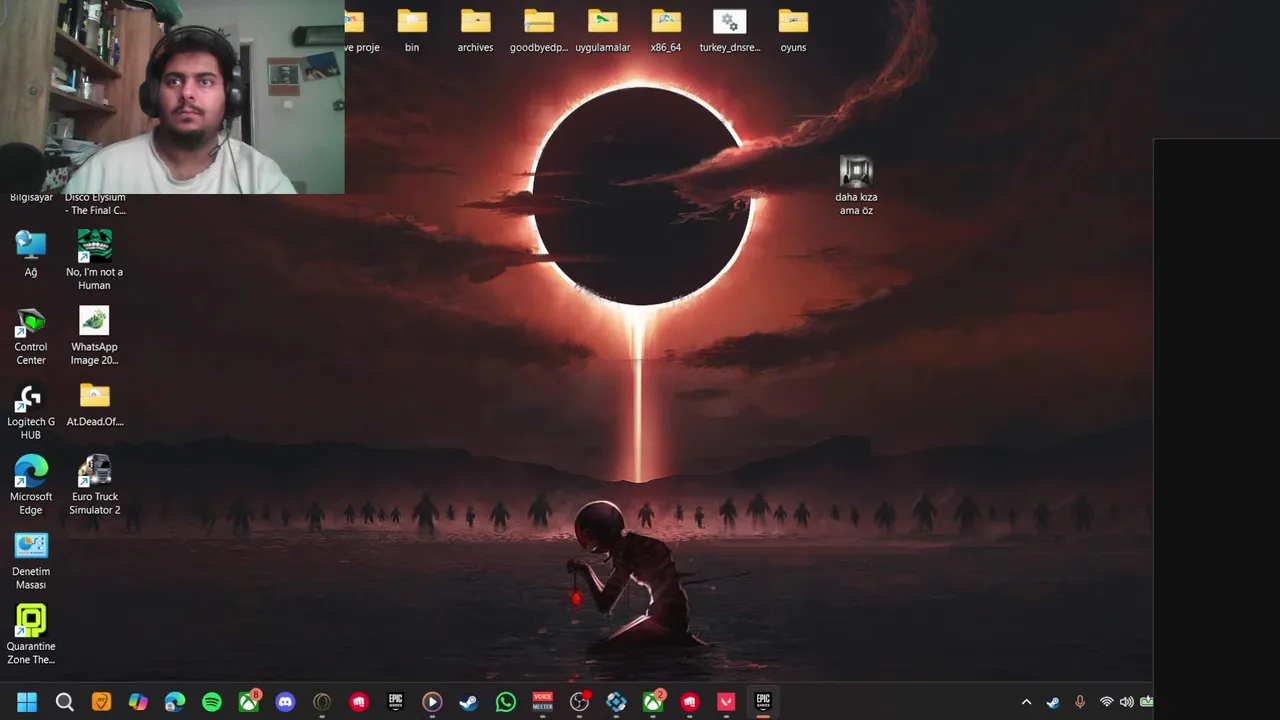Open Denetim Masası desktop icon
Screen dimensions: 1280x720
coord(31,561)
